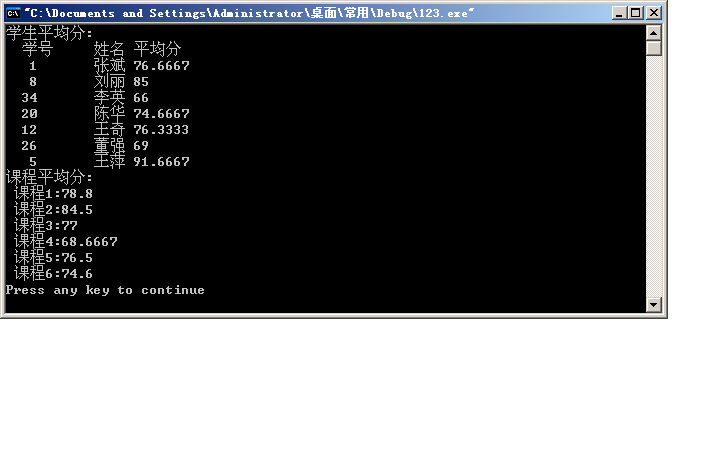Click the name 王奇
This screenshot has width=720, height=450.
pos(109,129)
